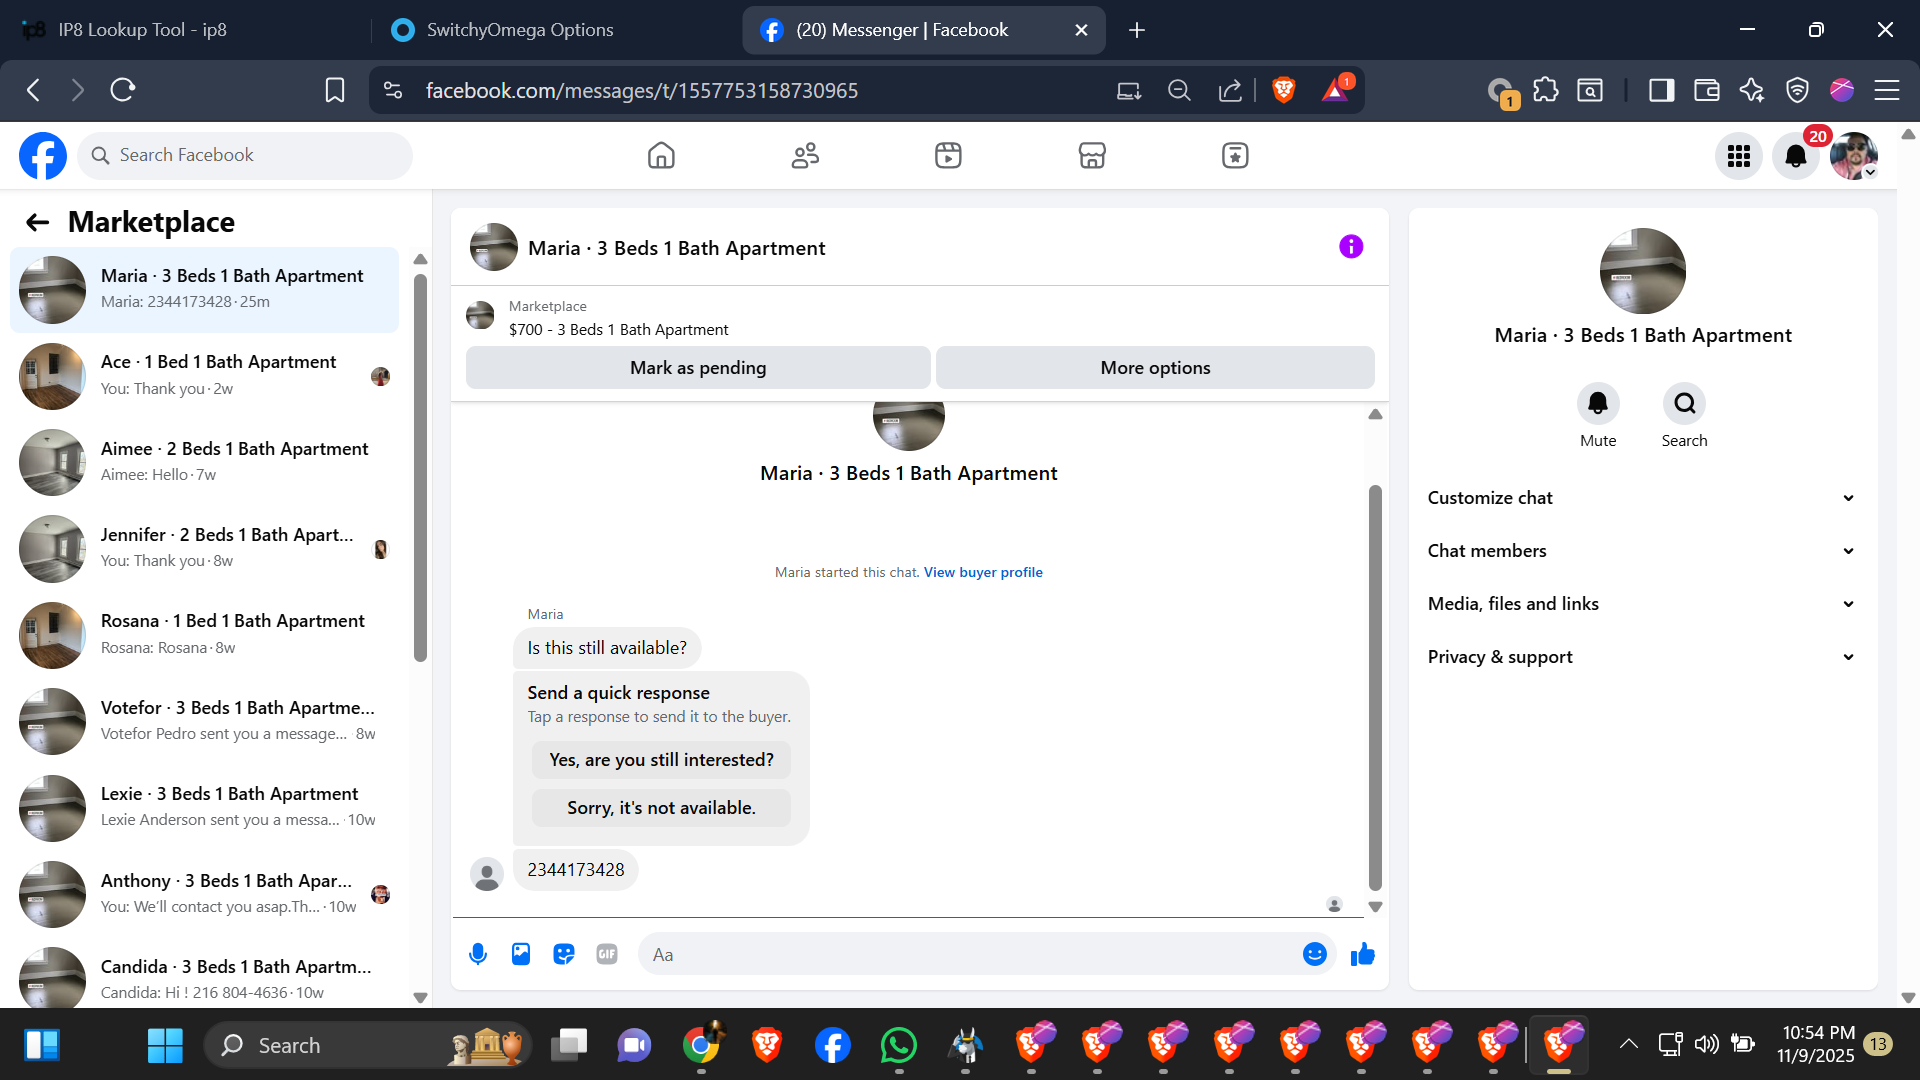Image resolution: width=1920 pixels, height=1080 pixels.
Task: Open Brave Leo AI sparkle icon
Action: click(x=1752, y=90)
